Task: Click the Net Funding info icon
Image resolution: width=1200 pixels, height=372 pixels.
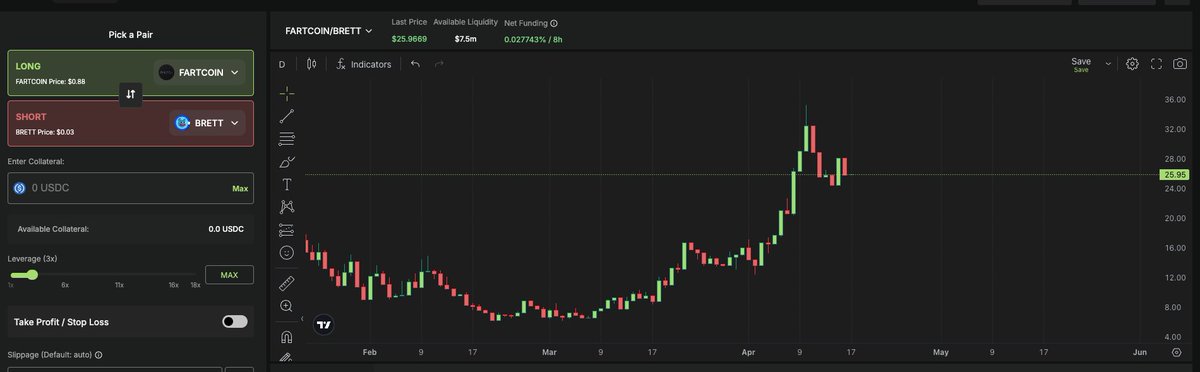Action: tap(554, 23)
